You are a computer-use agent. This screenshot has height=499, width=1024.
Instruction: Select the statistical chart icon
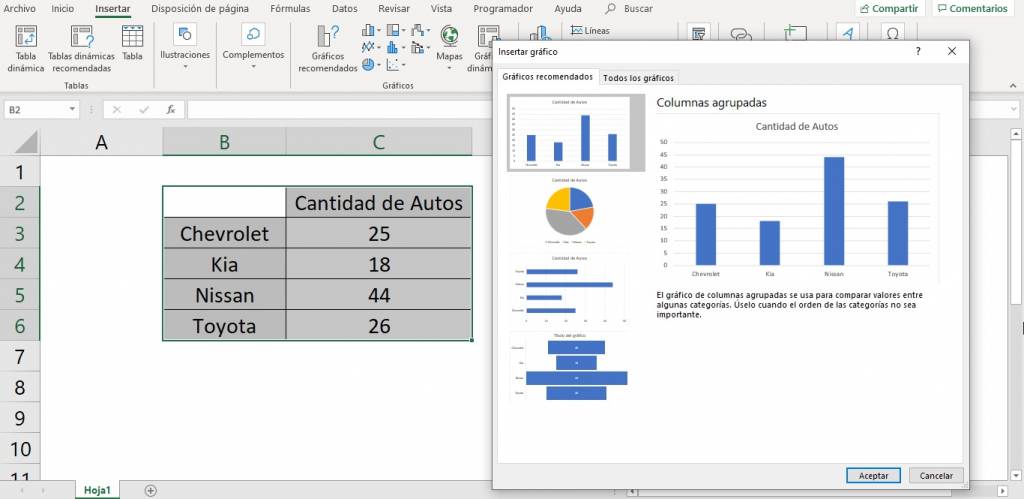pyautogui.click(x=392, y=47)
